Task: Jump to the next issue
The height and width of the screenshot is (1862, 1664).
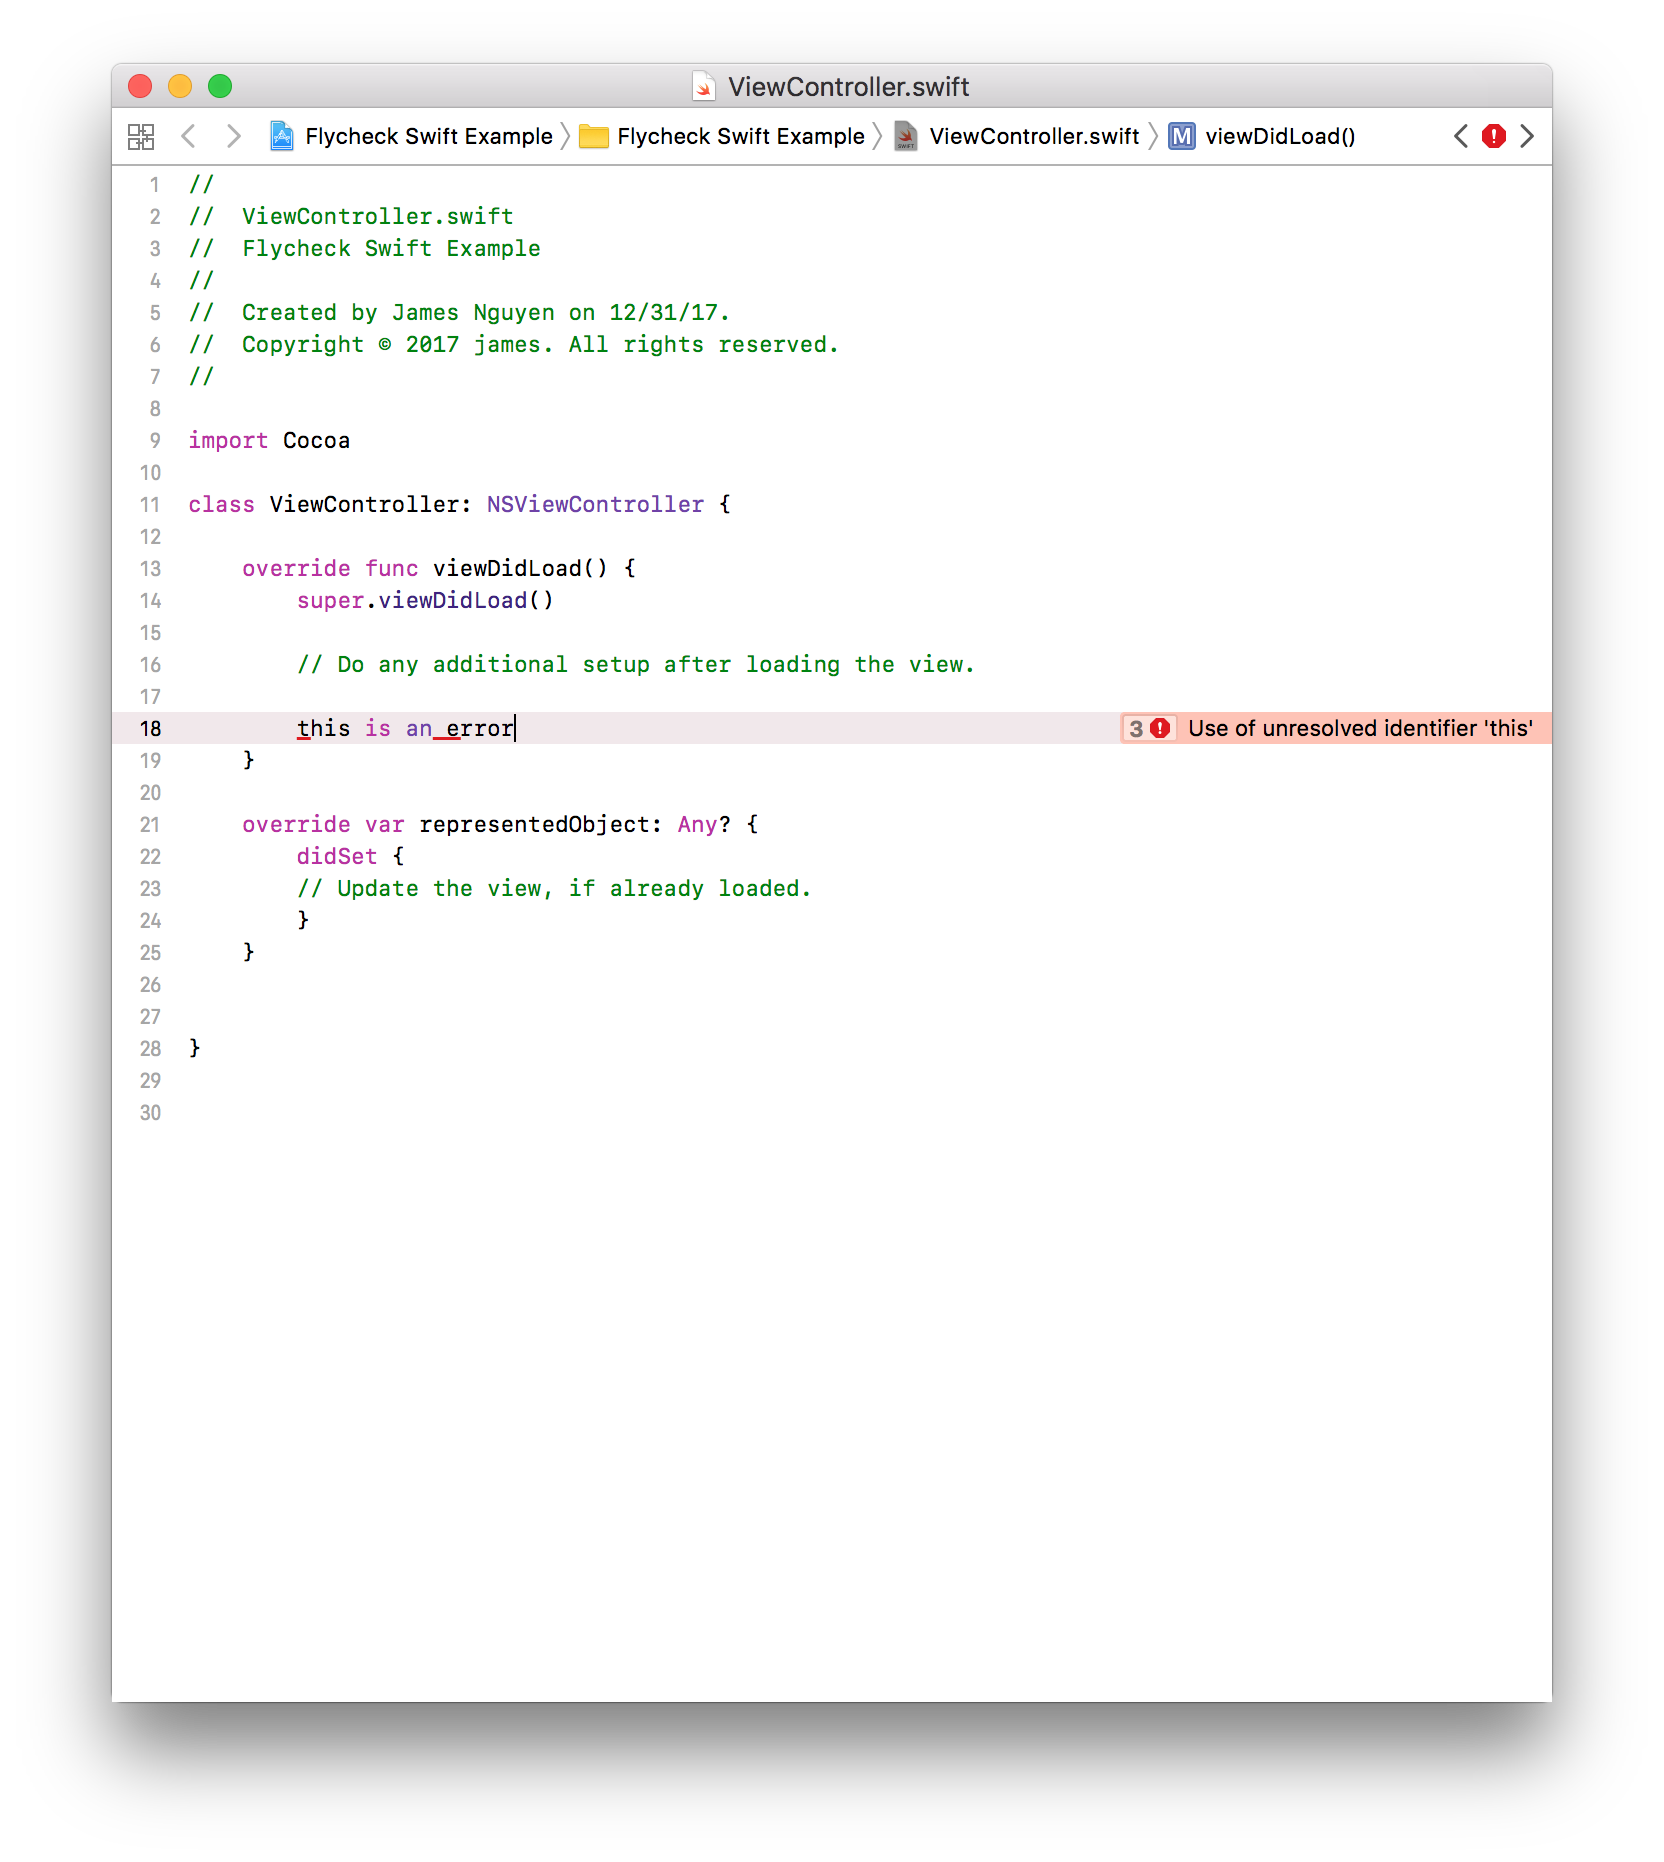Action: coord(1527,136)
